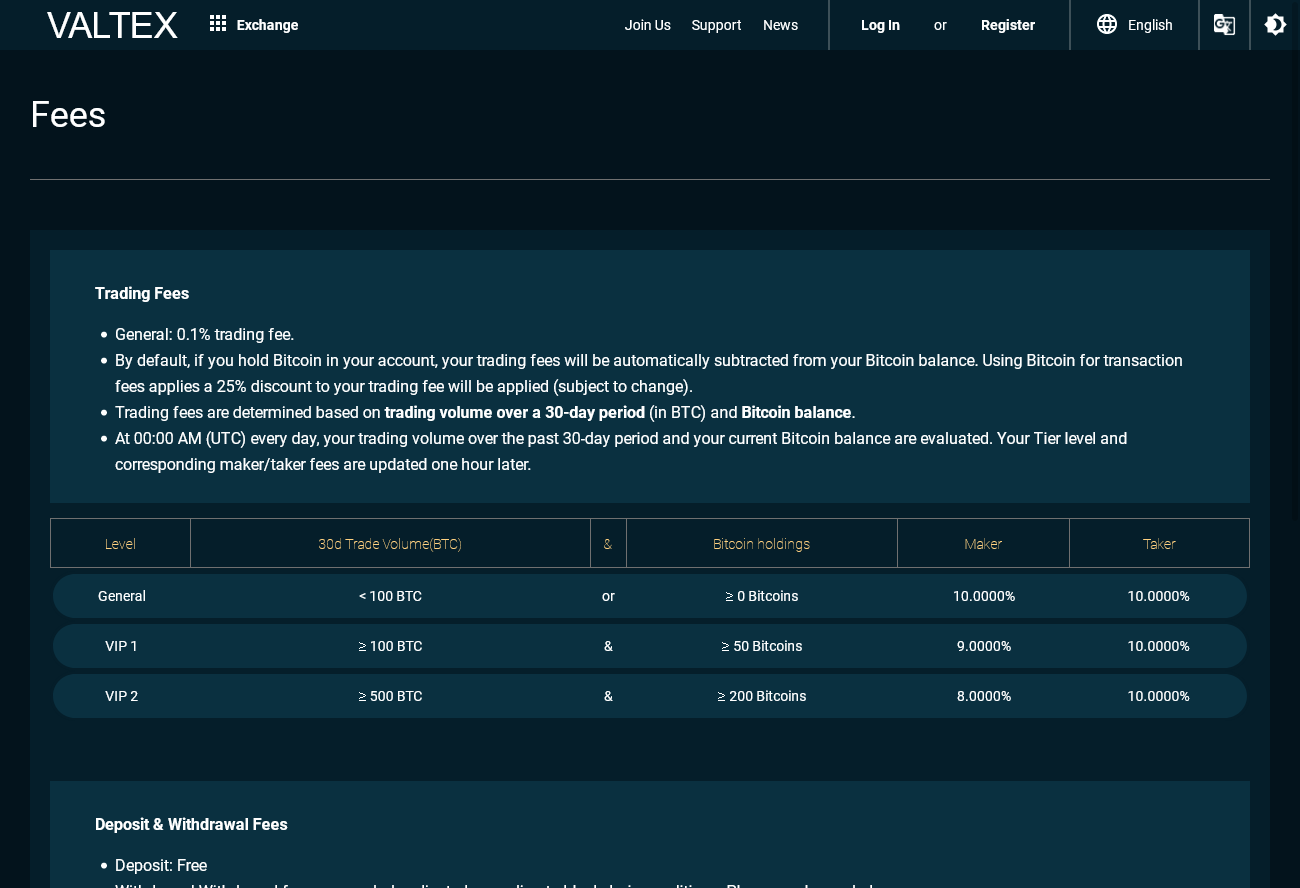Select the VIP 2 fee row
Image resolution: width=1300 pixels, height=888 pixels.
coord(650,696)
